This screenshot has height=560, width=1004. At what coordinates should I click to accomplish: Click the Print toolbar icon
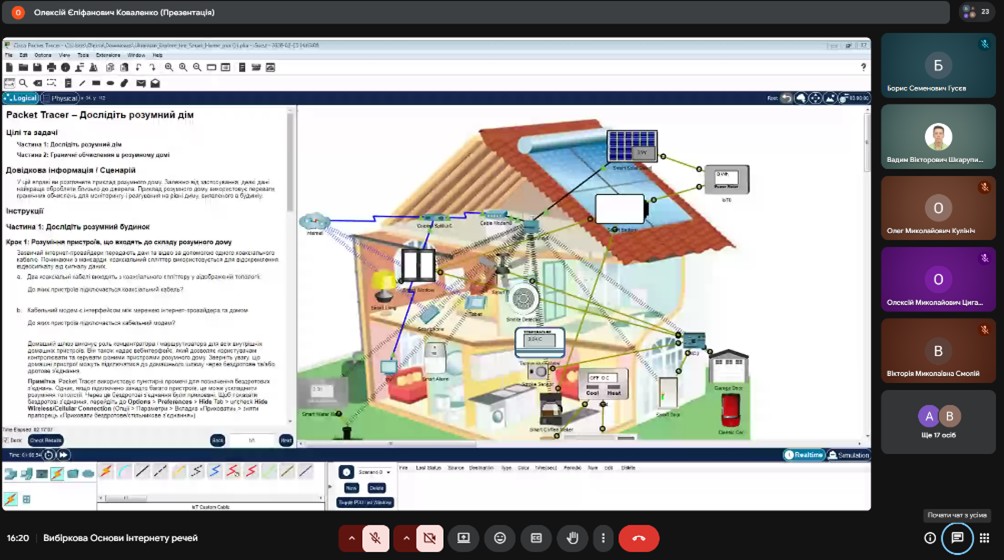point(51,67)
